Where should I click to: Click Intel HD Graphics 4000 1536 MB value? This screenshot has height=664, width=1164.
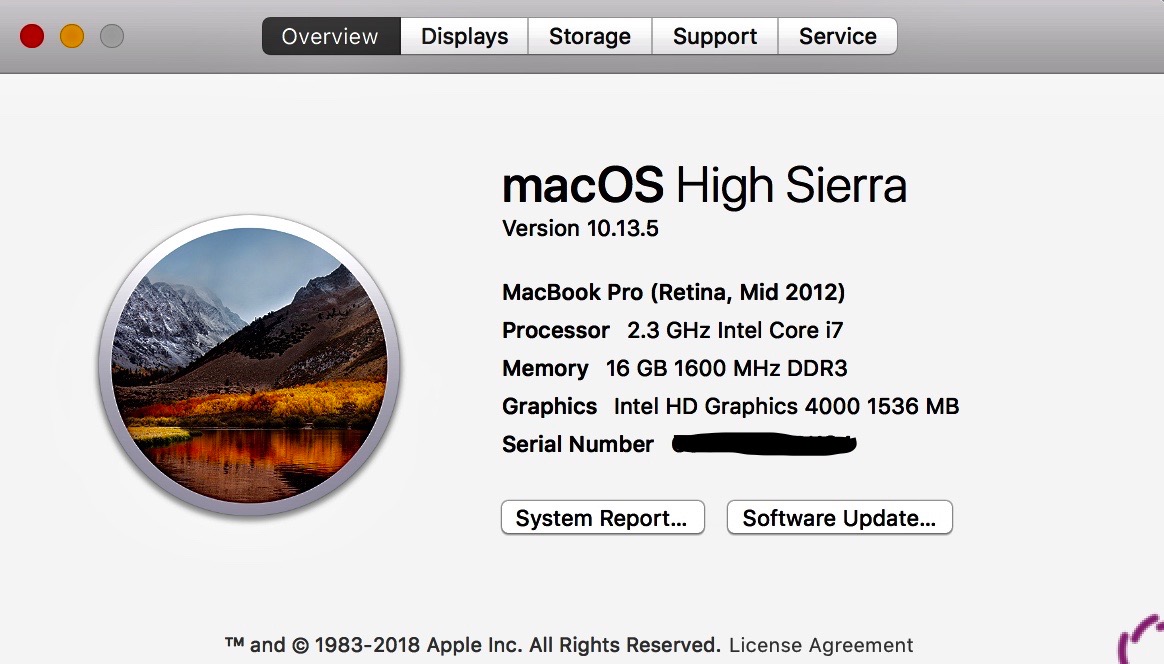click(786, 406)
